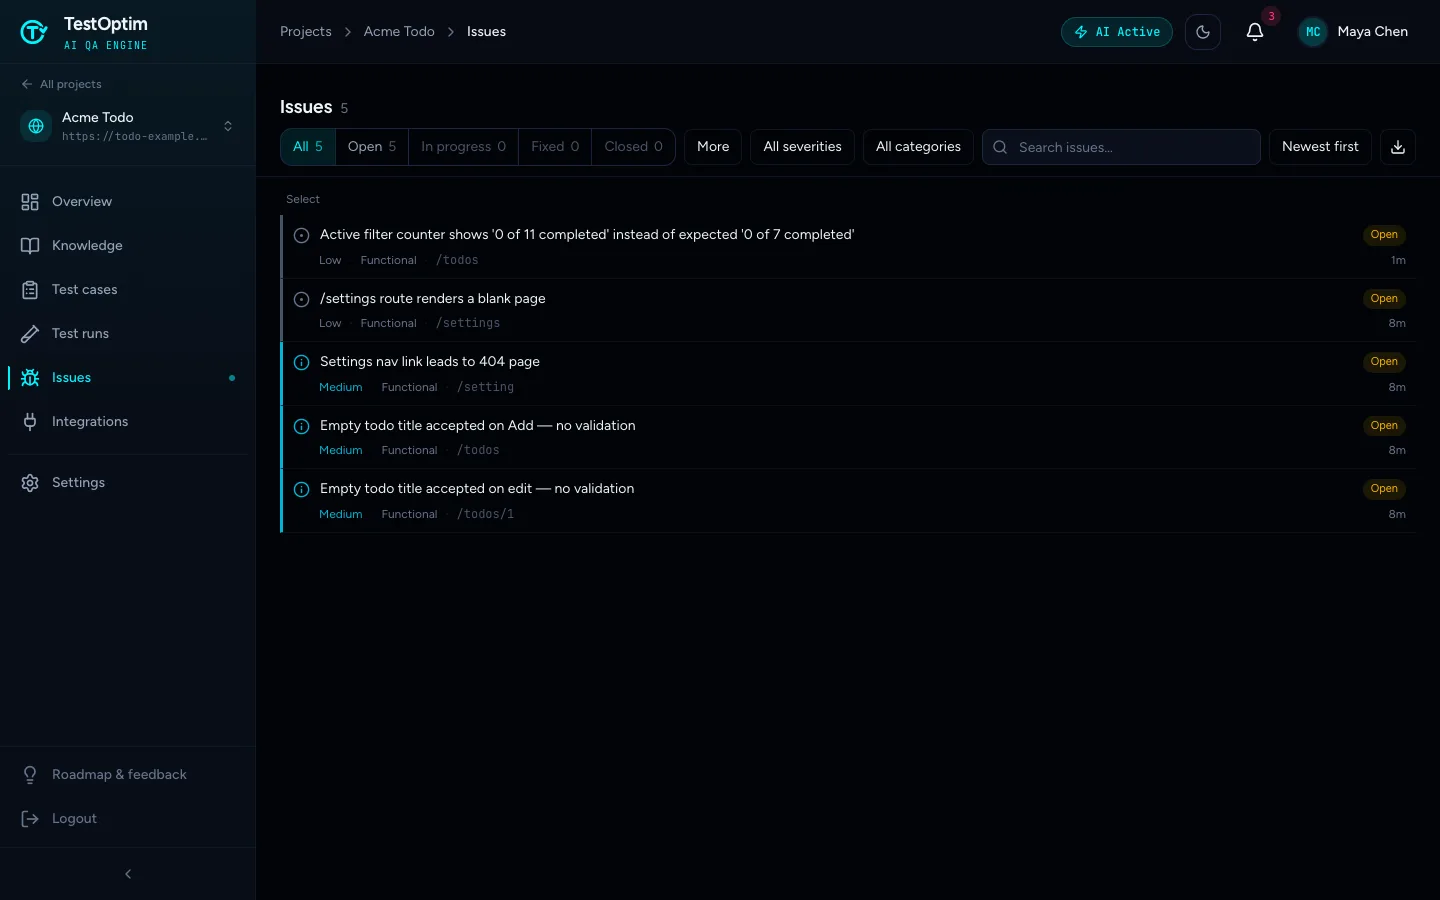Toggle dark mode with the moon icon
Image resolution: width=1440 pixels, height=900 pixels.
[x=1203, y=32]
